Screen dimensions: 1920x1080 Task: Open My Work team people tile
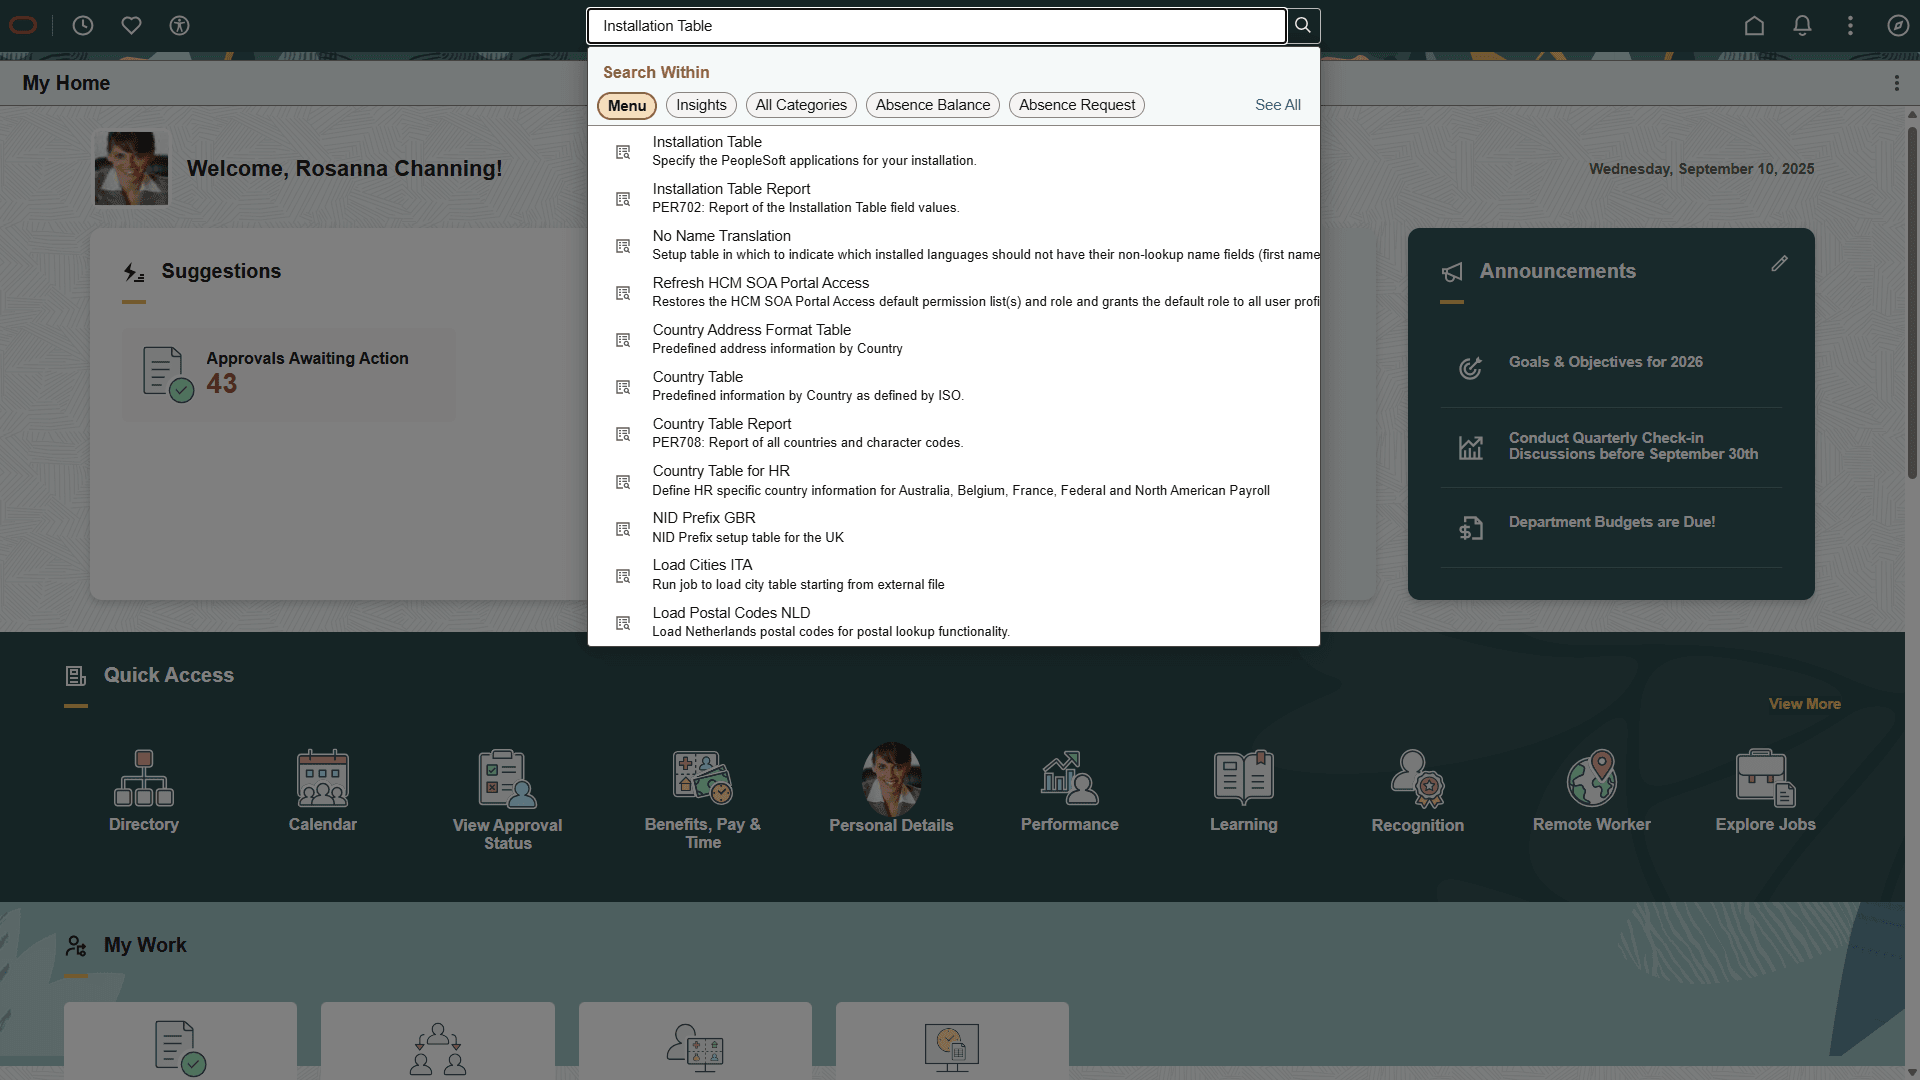437,1041
